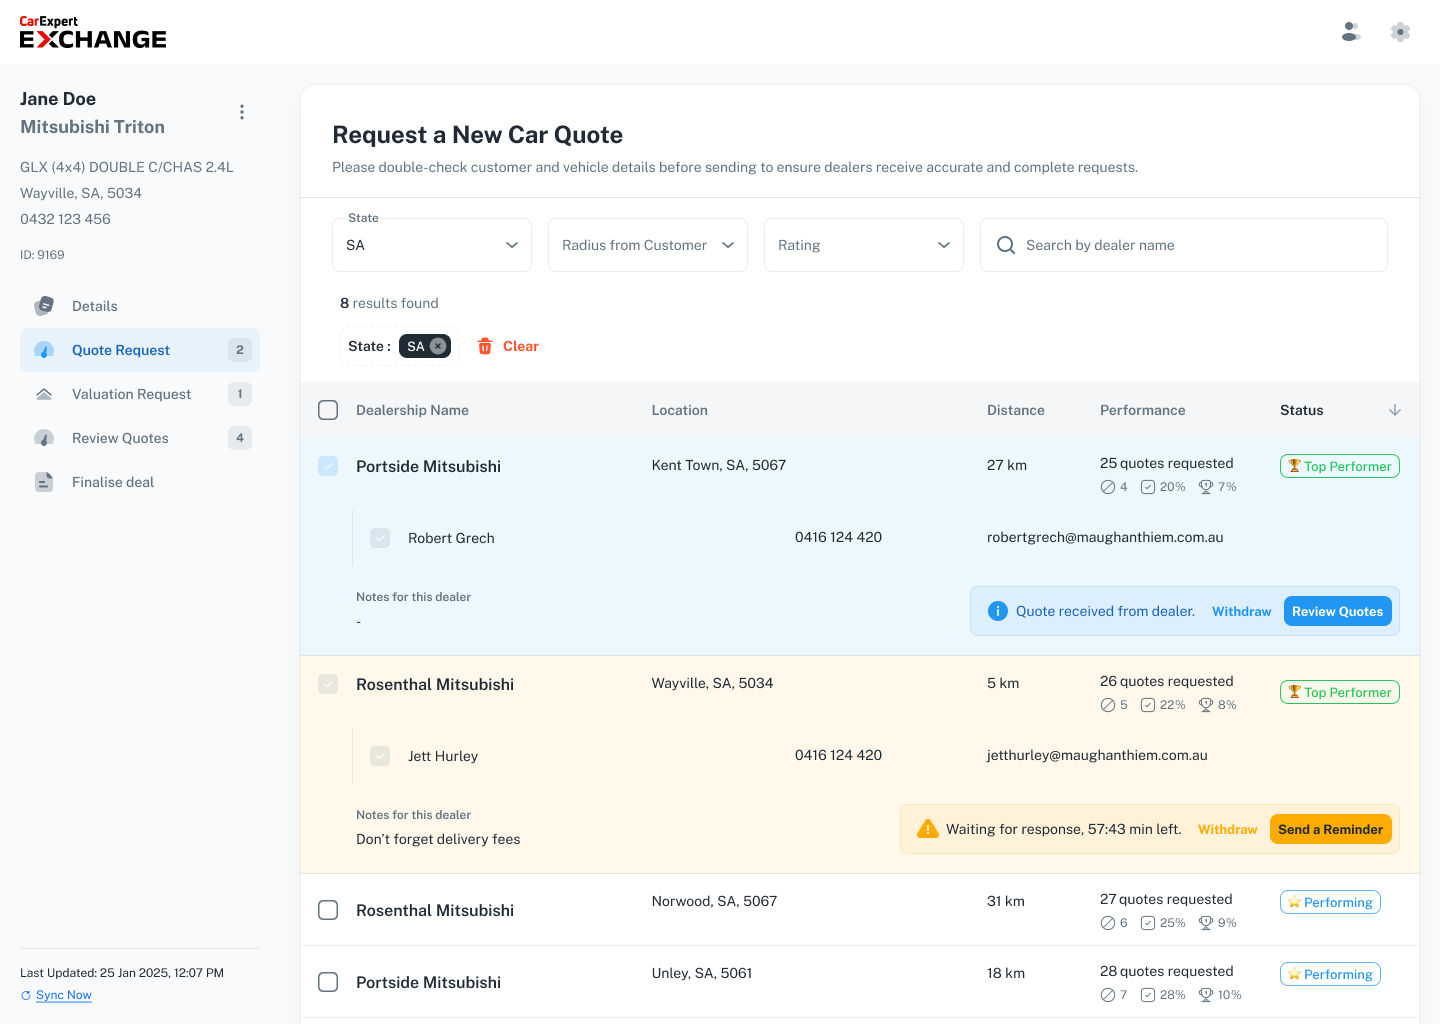The height and width of the screenshot is (1024, 1440).
Task: Click the Top Performer badge for Kent Town
Action: coord(1340,466)
